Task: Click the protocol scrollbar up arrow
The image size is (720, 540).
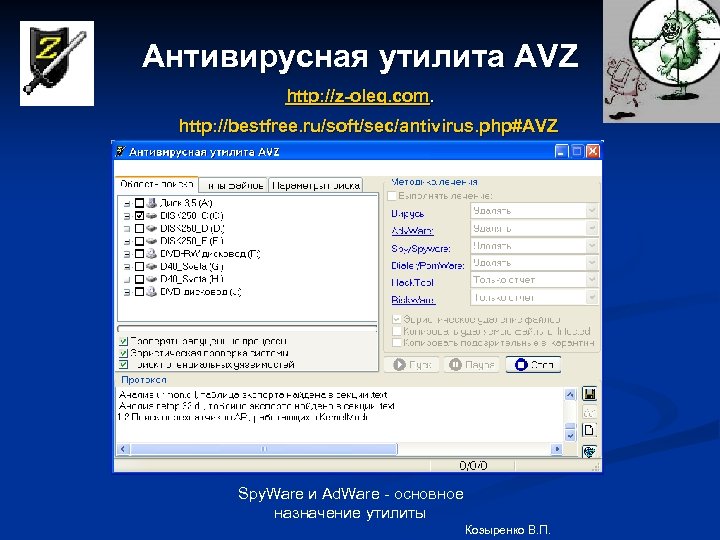Action: (x=570, y=394)
